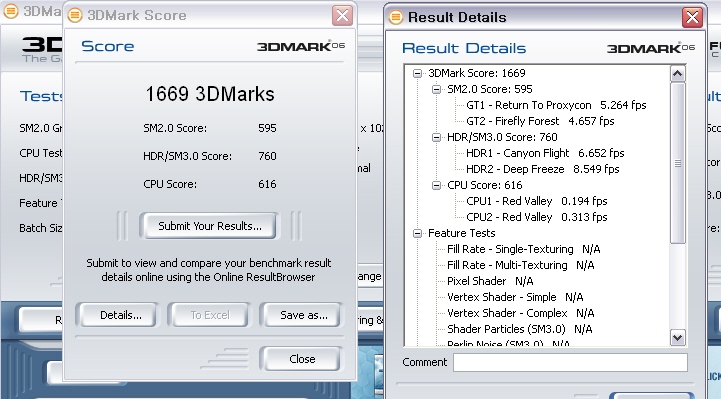
Task: Click the Result Details window title icon
Action: [x=396, y=17]
